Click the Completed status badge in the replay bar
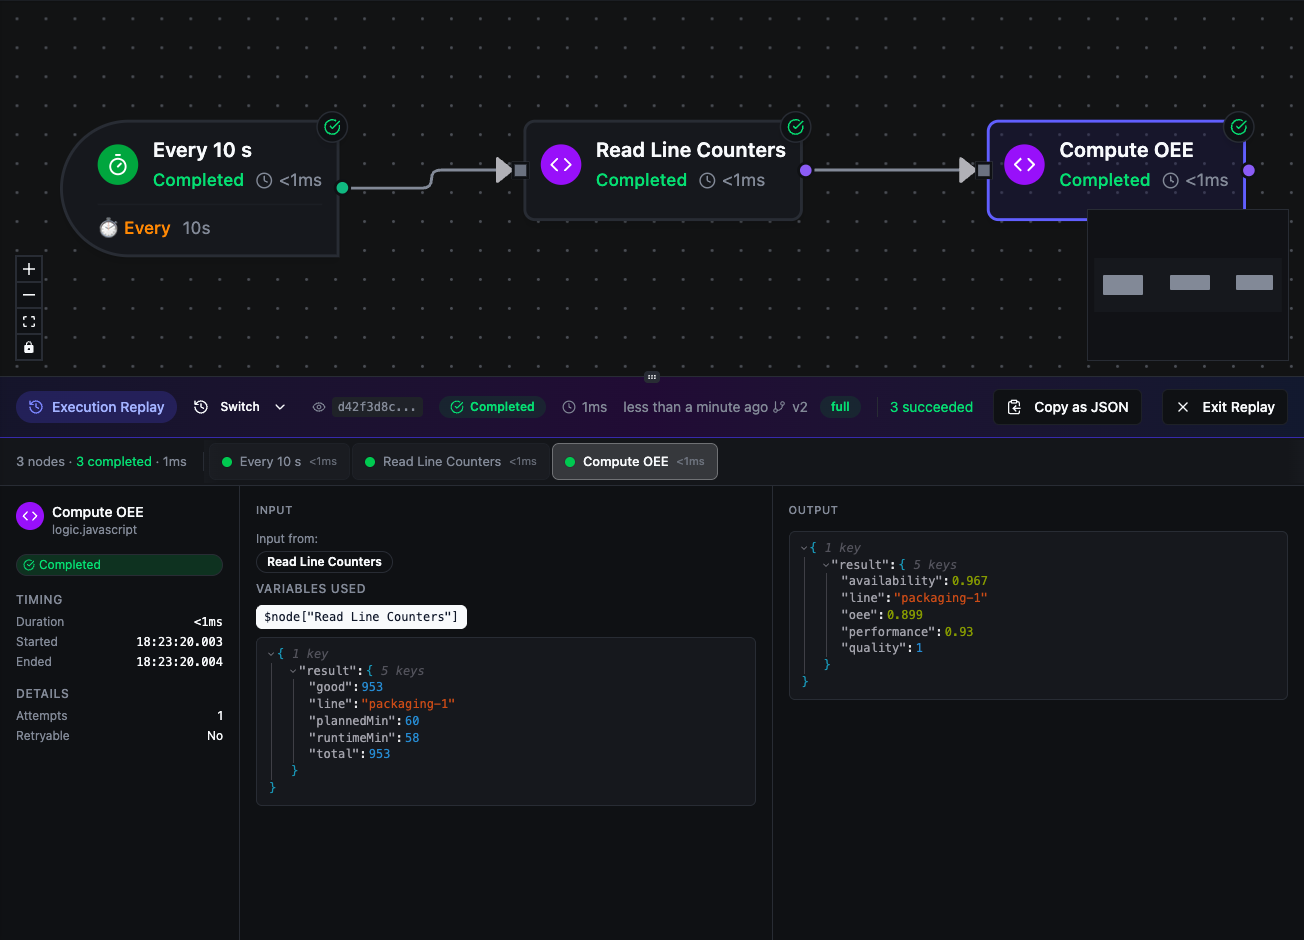The height and width of the screenshot is (940, 1304). tap(492, 407)
